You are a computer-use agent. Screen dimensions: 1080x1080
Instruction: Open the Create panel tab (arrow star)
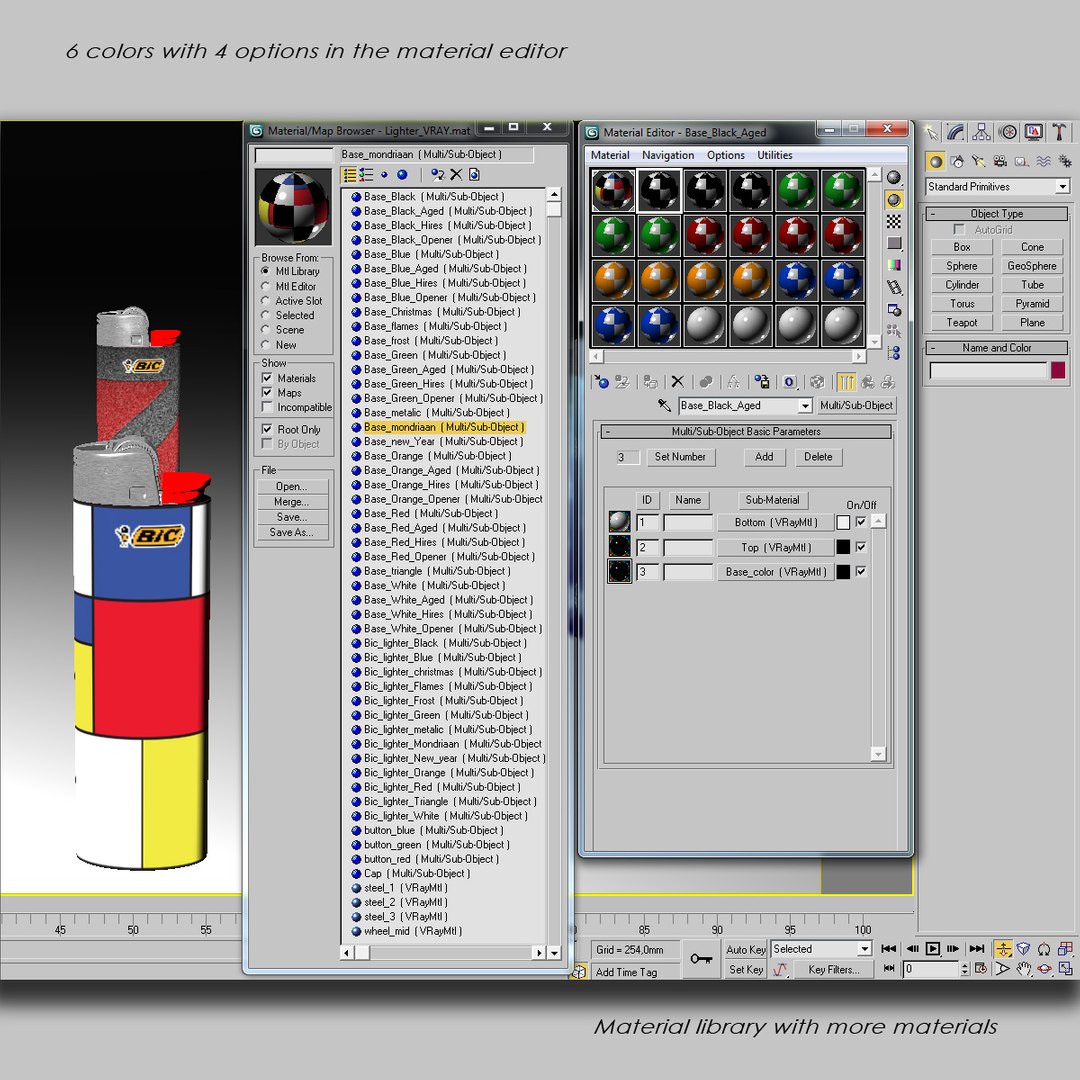pyautogui.click(x=931, y=132)
